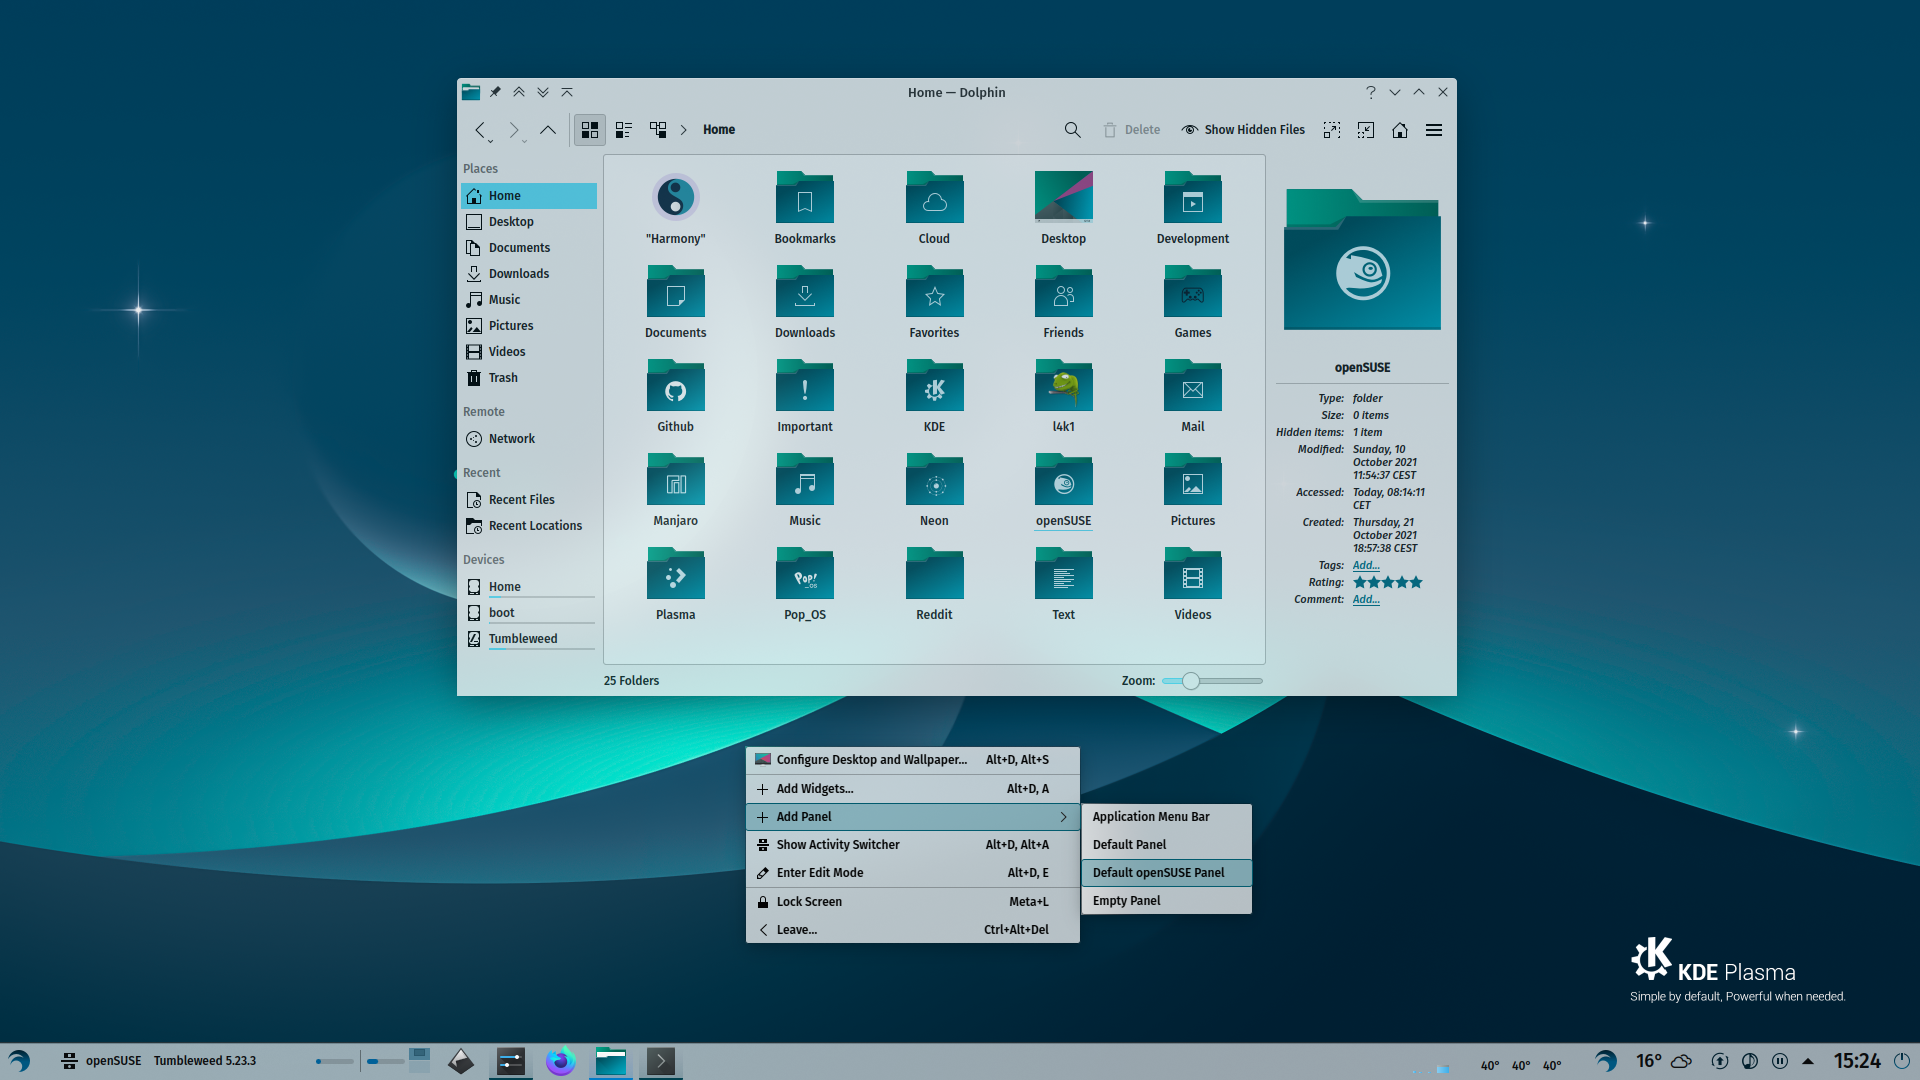Open the Dolphin hamburger menu
The image size is (1920, 1080).
1434,130
